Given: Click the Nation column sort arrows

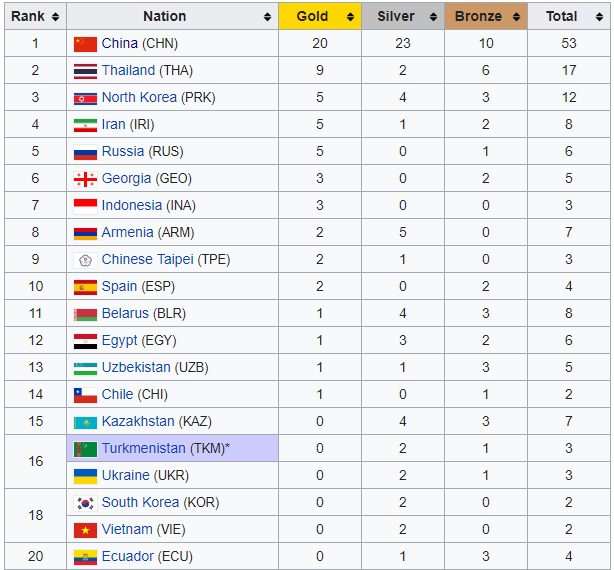Looking at the screenshot, I should pos(267,16).
